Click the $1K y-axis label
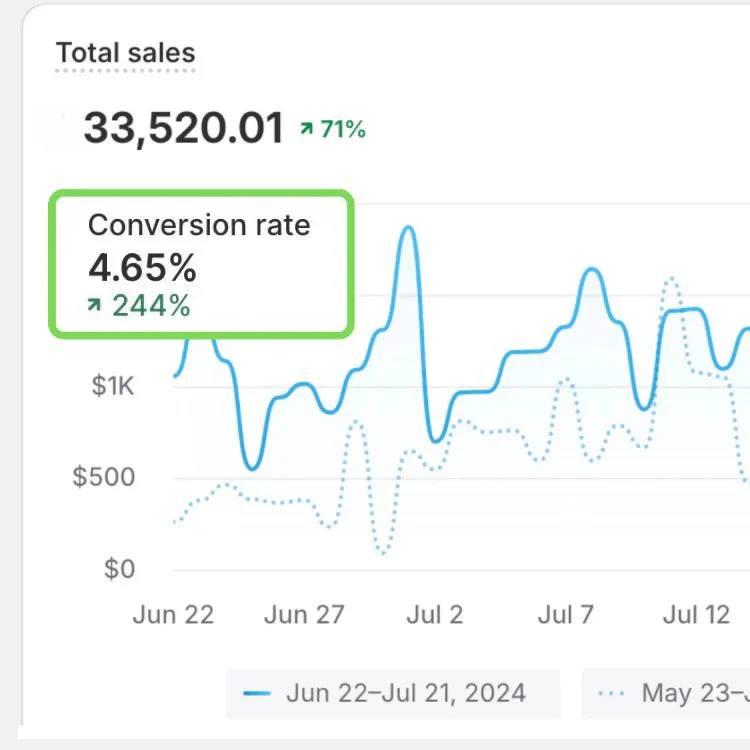Viewport: 750px width, 750px height. click(x=112, y=385)
